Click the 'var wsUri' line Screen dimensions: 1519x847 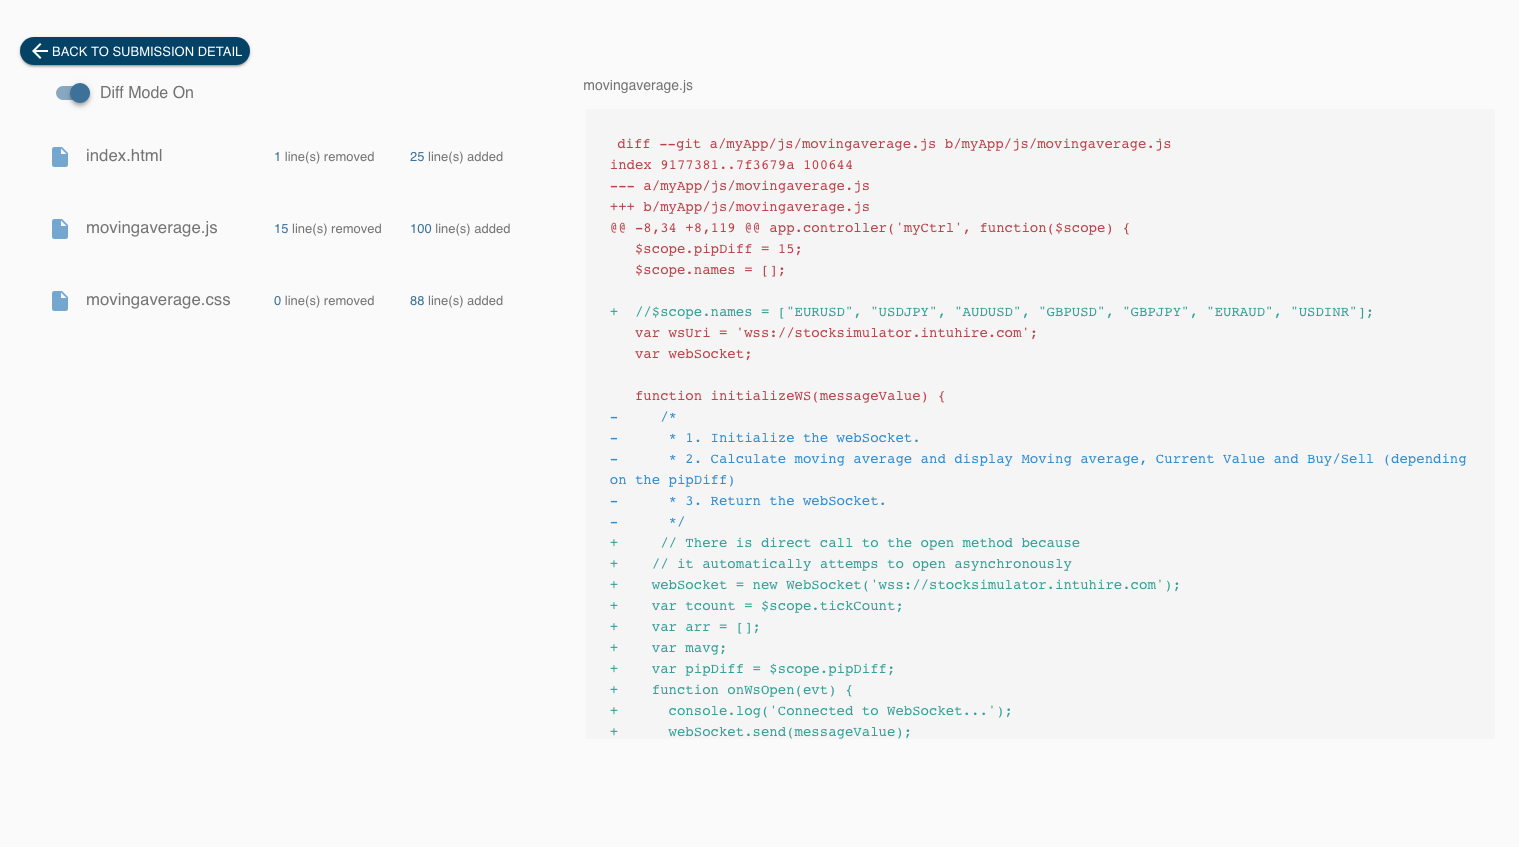tap(836, 333)
